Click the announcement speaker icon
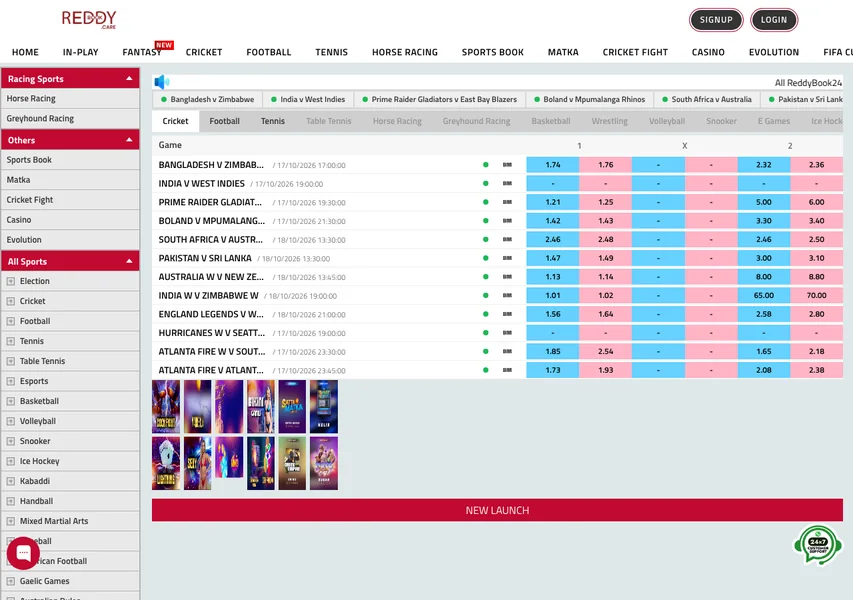853x600 pixels. [162, 82]
